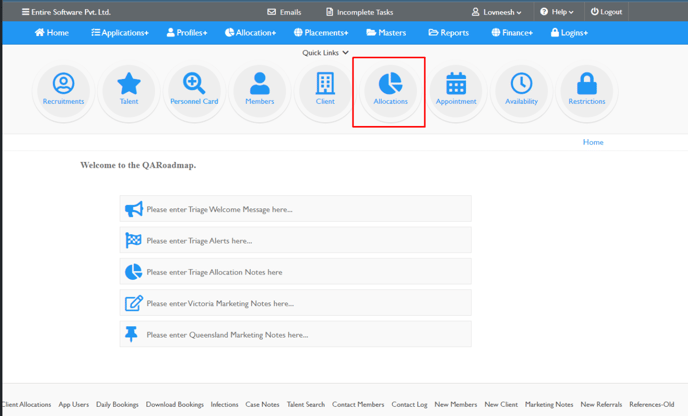The image size is (688, 416).
Task: Open the Appointment calendar quick link
Action: click(x=456, y=83)
